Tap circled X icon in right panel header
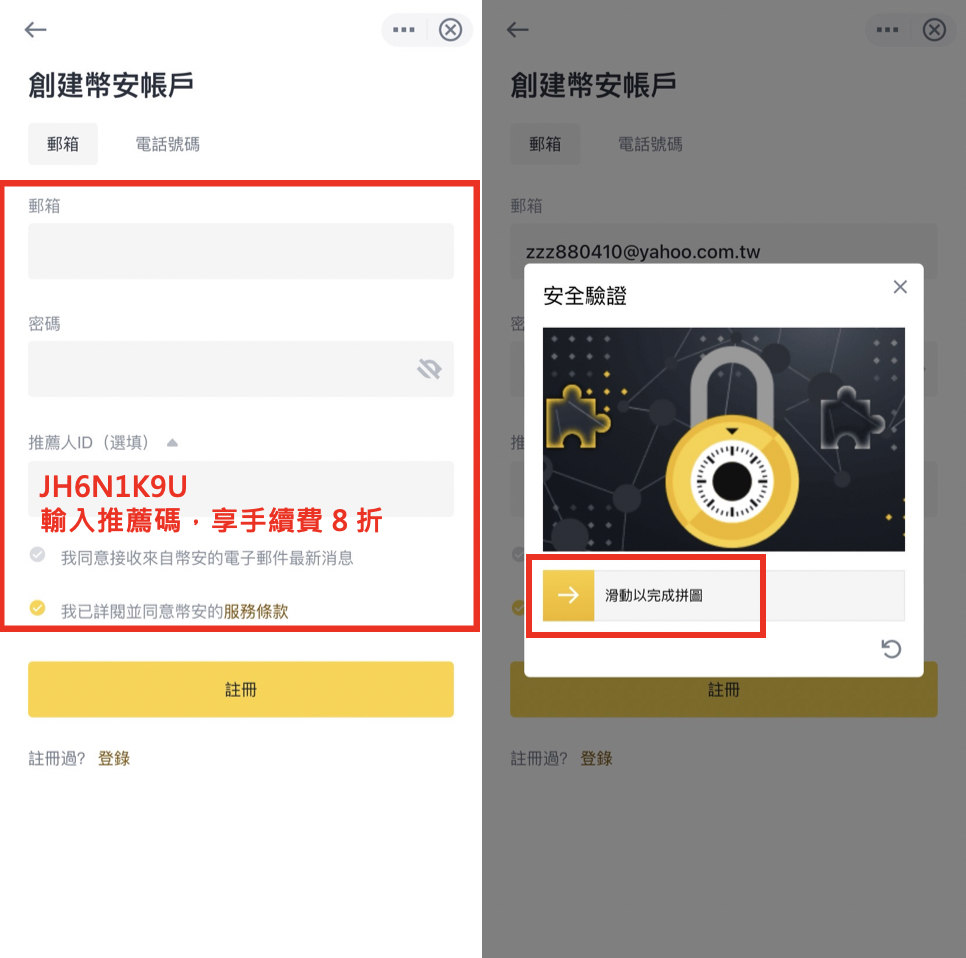 pos(934,30)
